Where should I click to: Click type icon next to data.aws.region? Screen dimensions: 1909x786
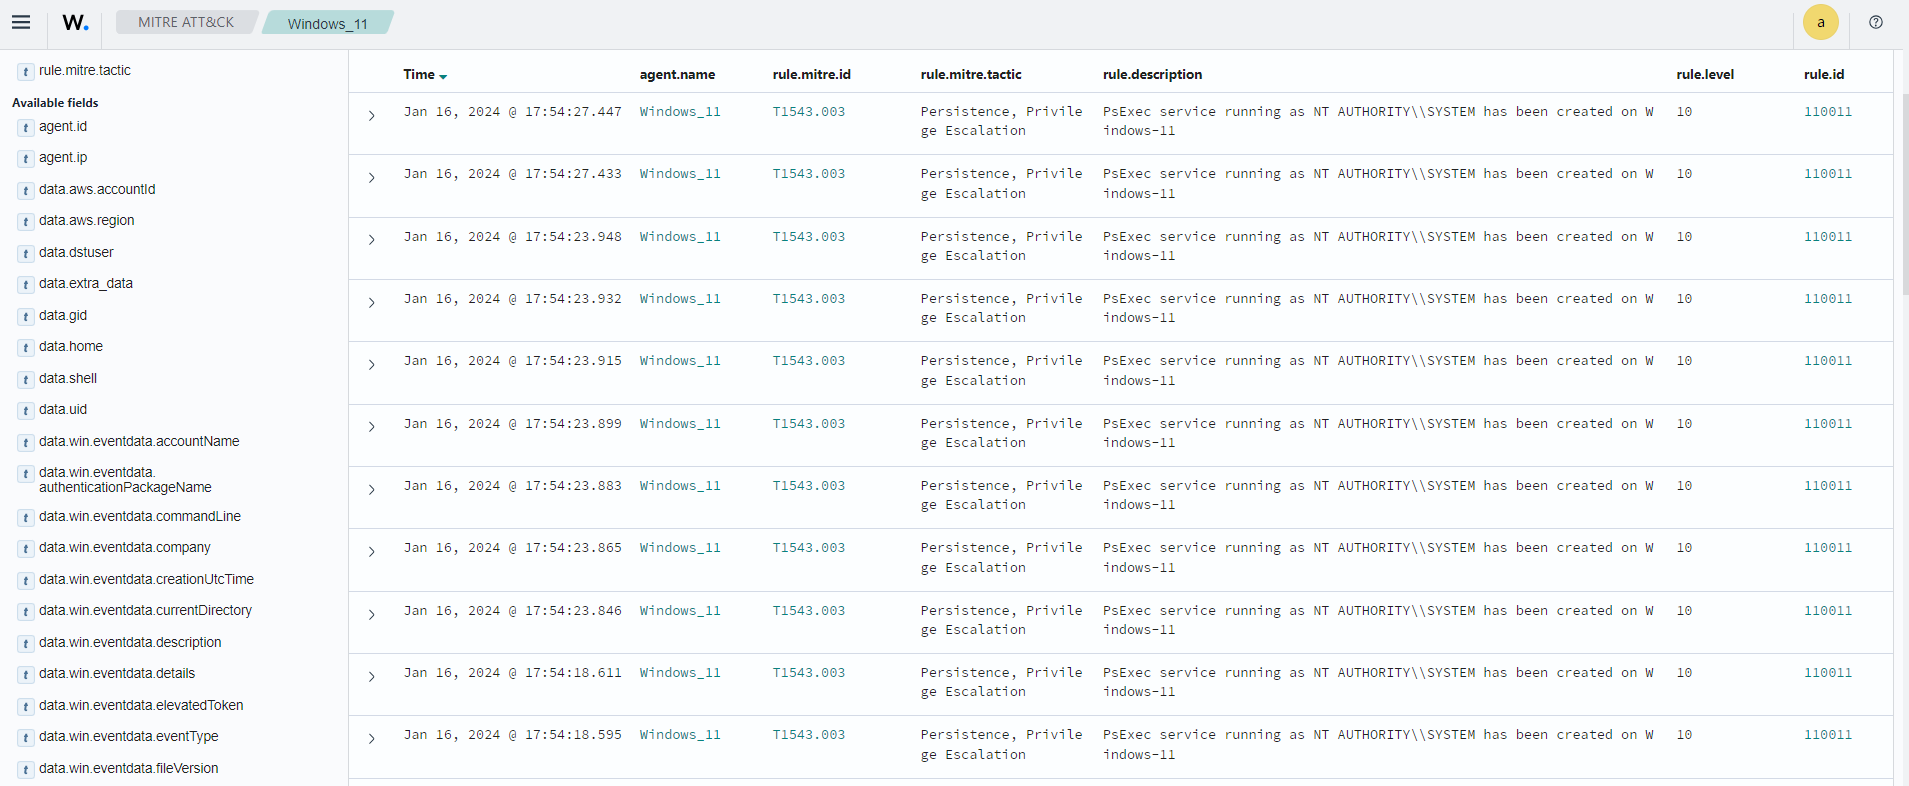click(x=26, y=221)
